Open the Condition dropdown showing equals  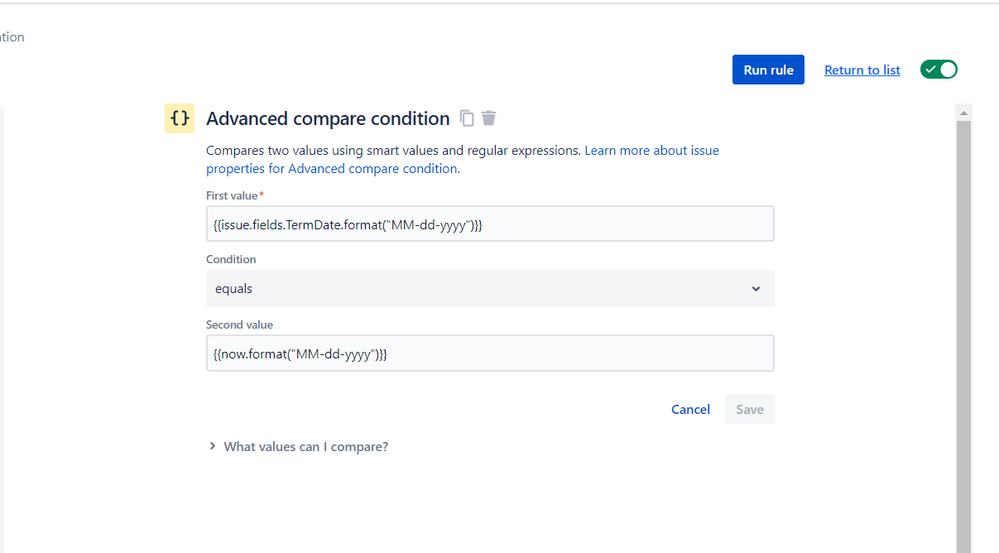(490, 289)
